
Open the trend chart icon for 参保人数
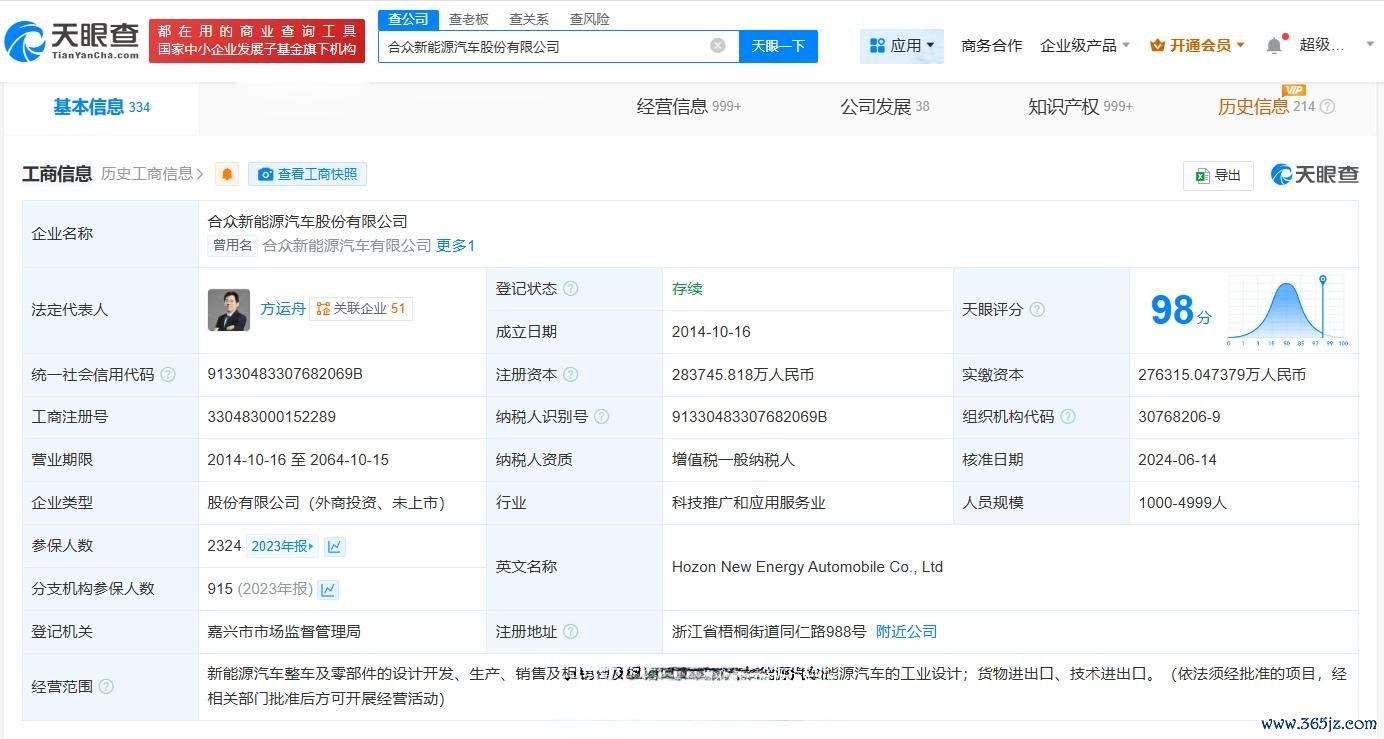coord(335,546)
